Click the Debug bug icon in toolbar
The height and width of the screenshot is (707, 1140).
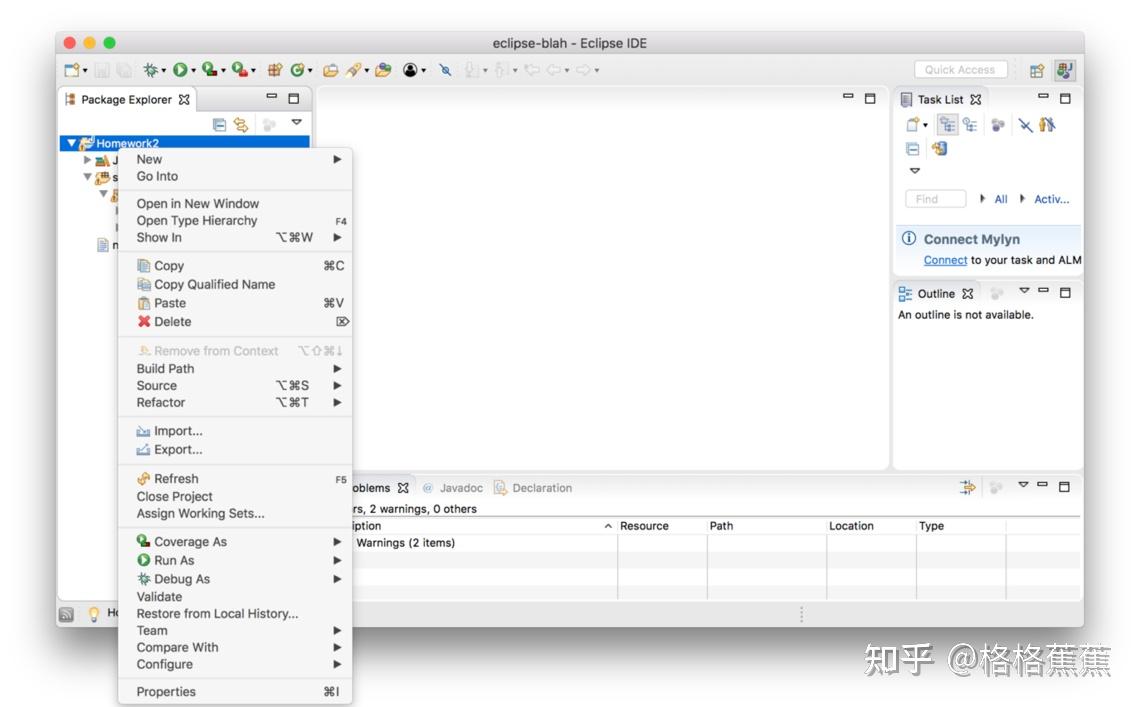[150, 70]
